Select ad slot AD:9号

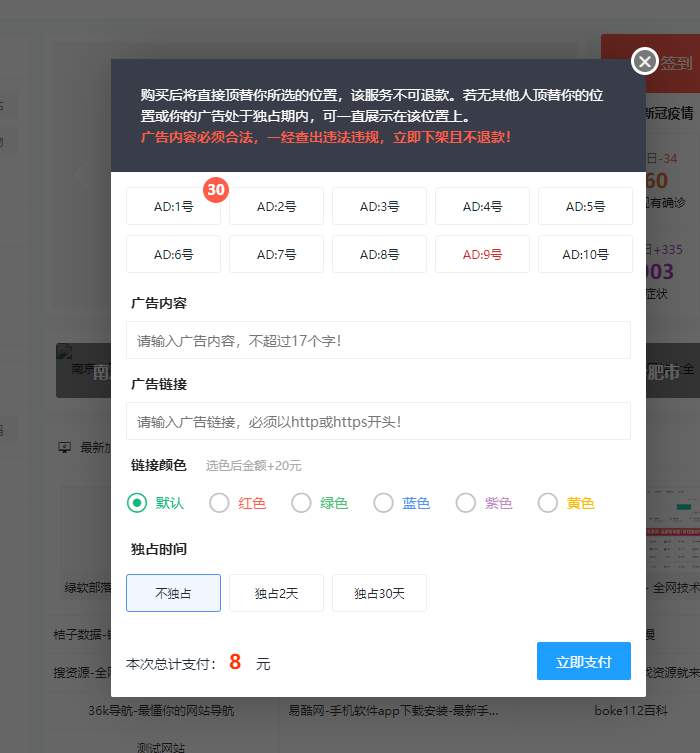[x=482, y=255]
